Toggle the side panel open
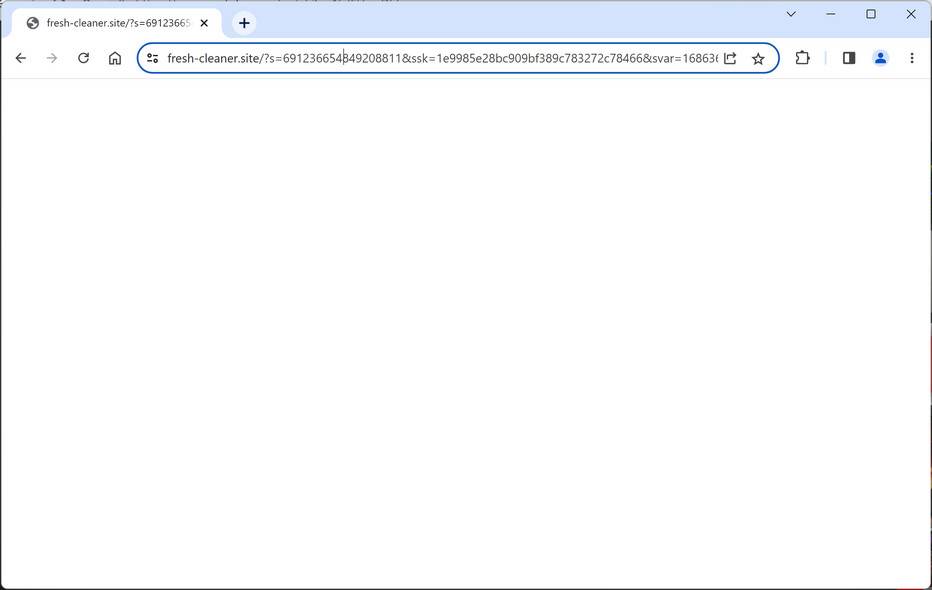932x590 pixels. pos(849,58)
